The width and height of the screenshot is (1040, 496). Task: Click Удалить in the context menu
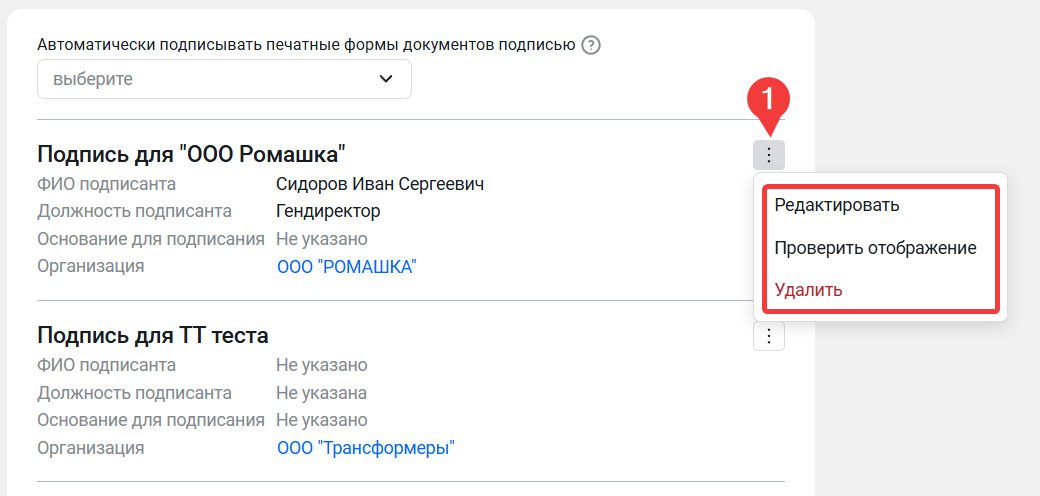[x=809, y=290]
